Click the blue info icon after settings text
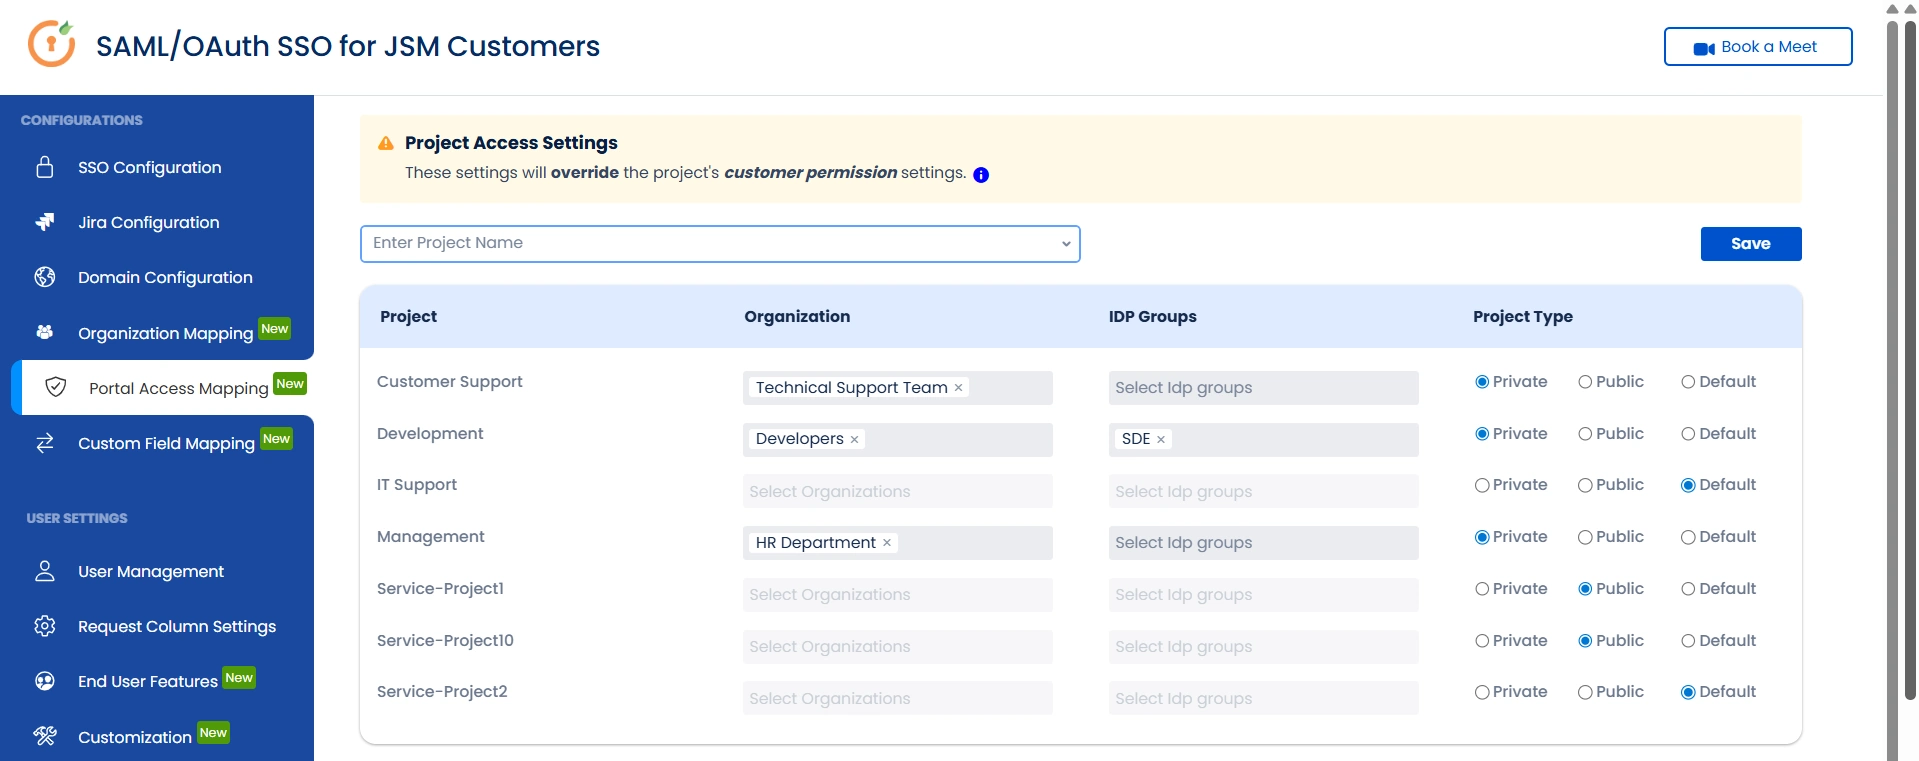 pyautogui.click(x=981, y=175)
